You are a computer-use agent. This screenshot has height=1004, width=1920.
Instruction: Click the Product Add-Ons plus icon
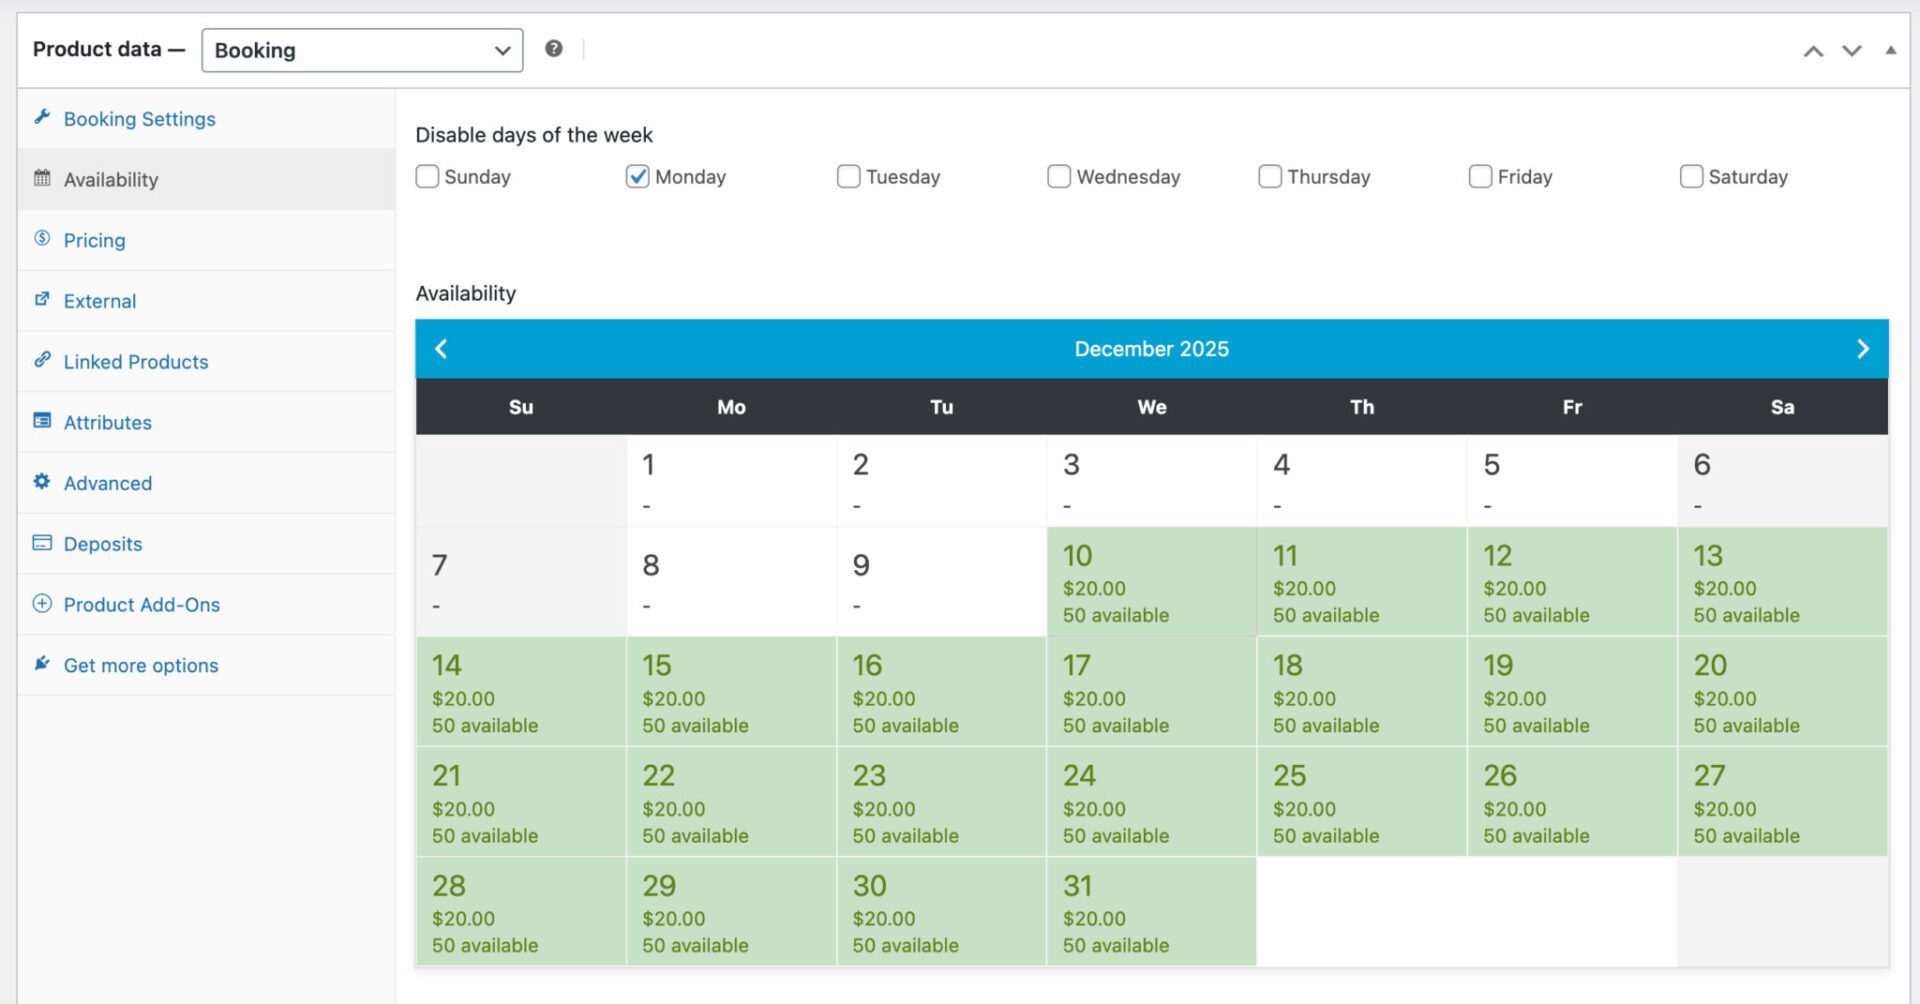42,604
